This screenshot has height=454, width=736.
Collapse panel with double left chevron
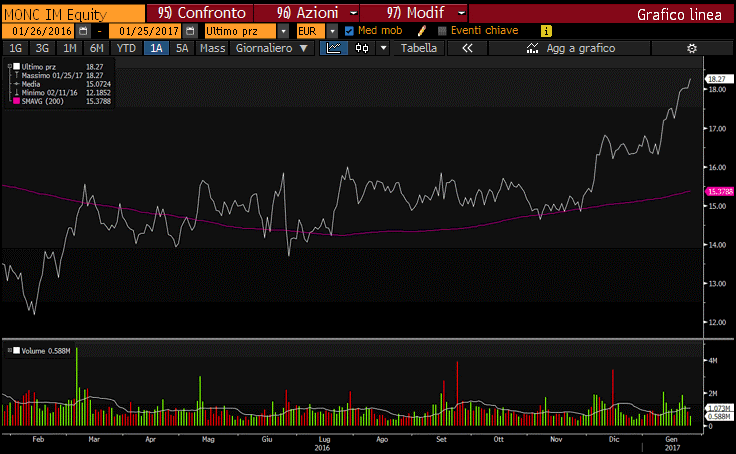pyautogui.click(x=466, y=48)
